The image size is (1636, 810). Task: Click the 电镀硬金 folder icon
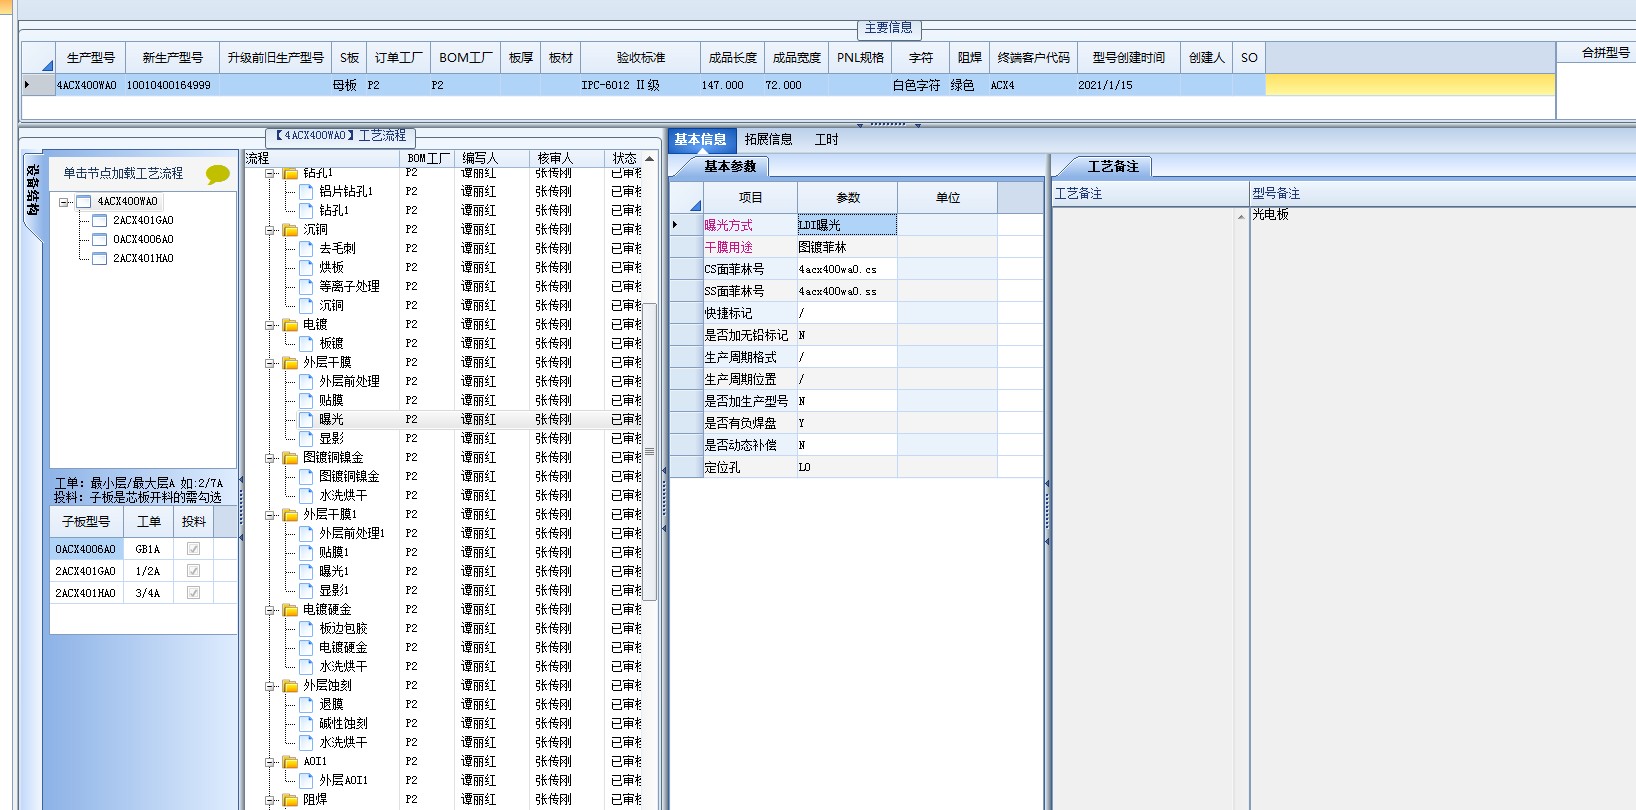click(x=291, y=610)
